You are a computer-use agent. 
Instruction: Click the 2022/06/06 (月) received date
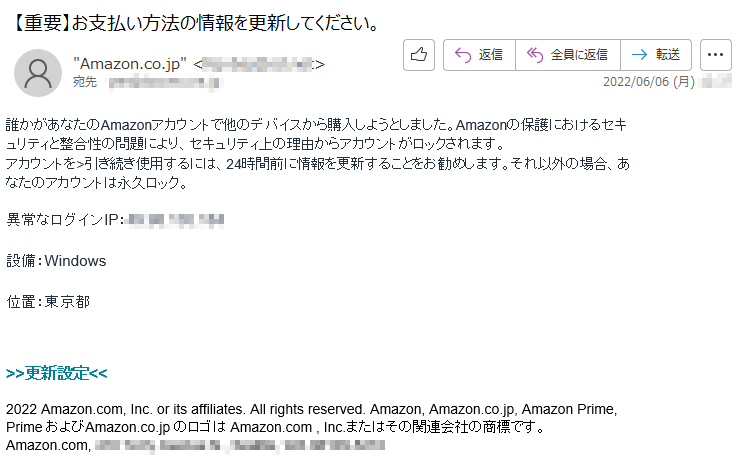[649, 82]
